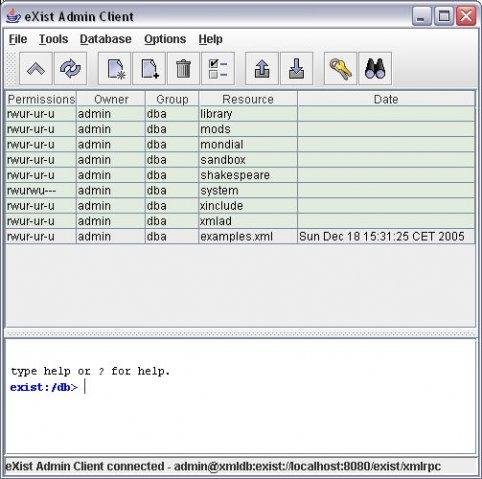Click the Date column header
The height and width of the screenshot is (479, 482).
[x=386, y=99]
